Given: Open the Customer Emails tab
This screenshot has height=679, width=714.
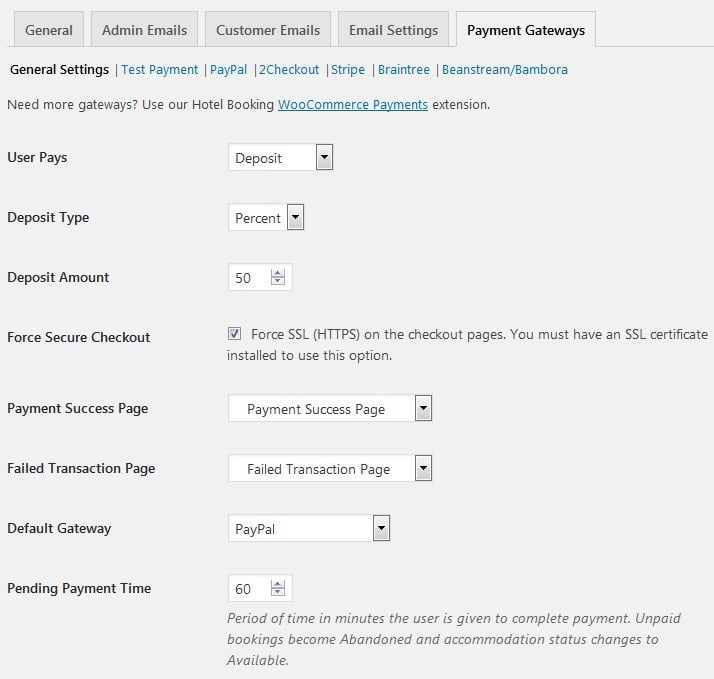Looking at the screenshot, I should [x=268, y=30].
